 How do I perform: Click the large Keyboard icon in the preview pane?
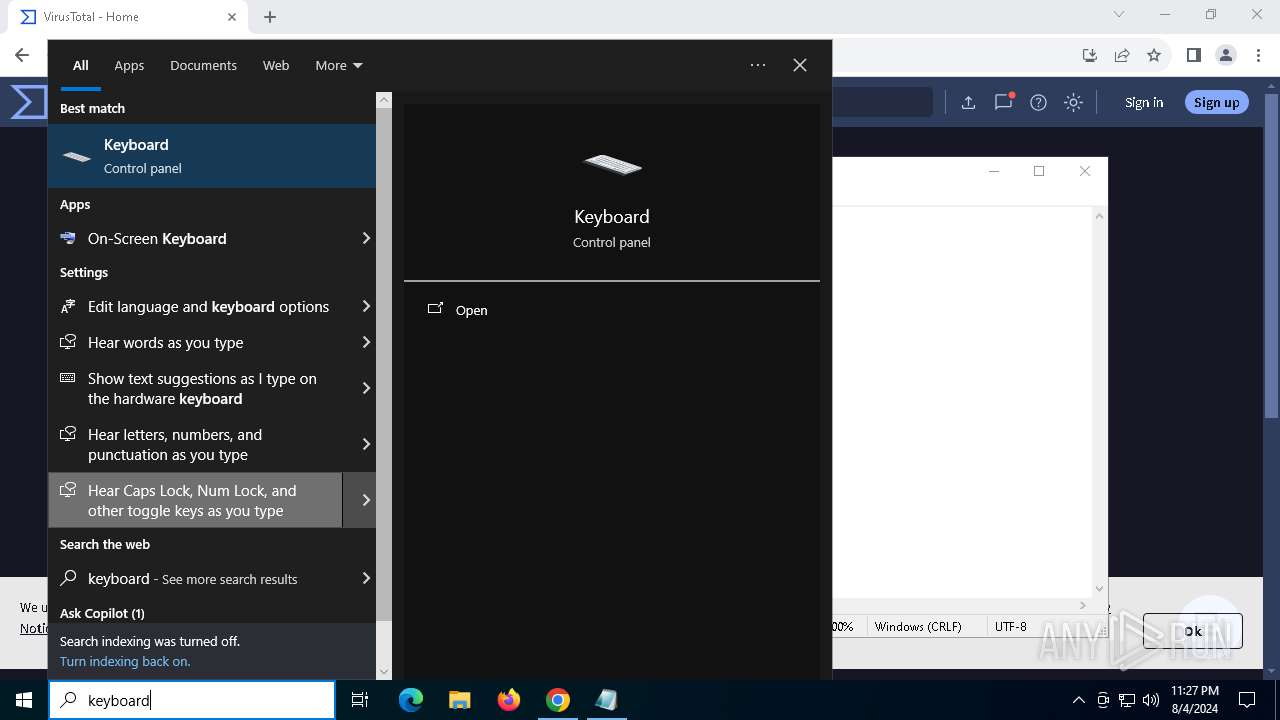click(x=612, y=164)
